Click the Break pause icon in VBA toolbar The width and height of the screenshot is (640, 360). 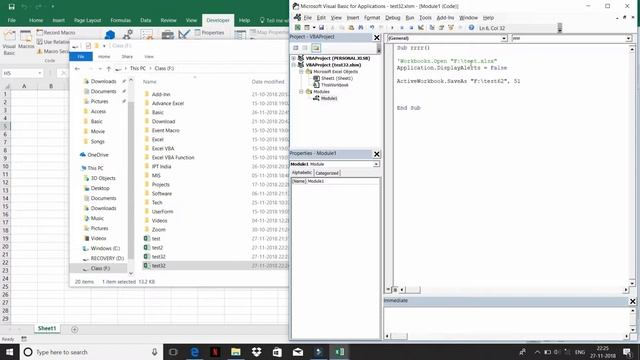coord(402,28)
